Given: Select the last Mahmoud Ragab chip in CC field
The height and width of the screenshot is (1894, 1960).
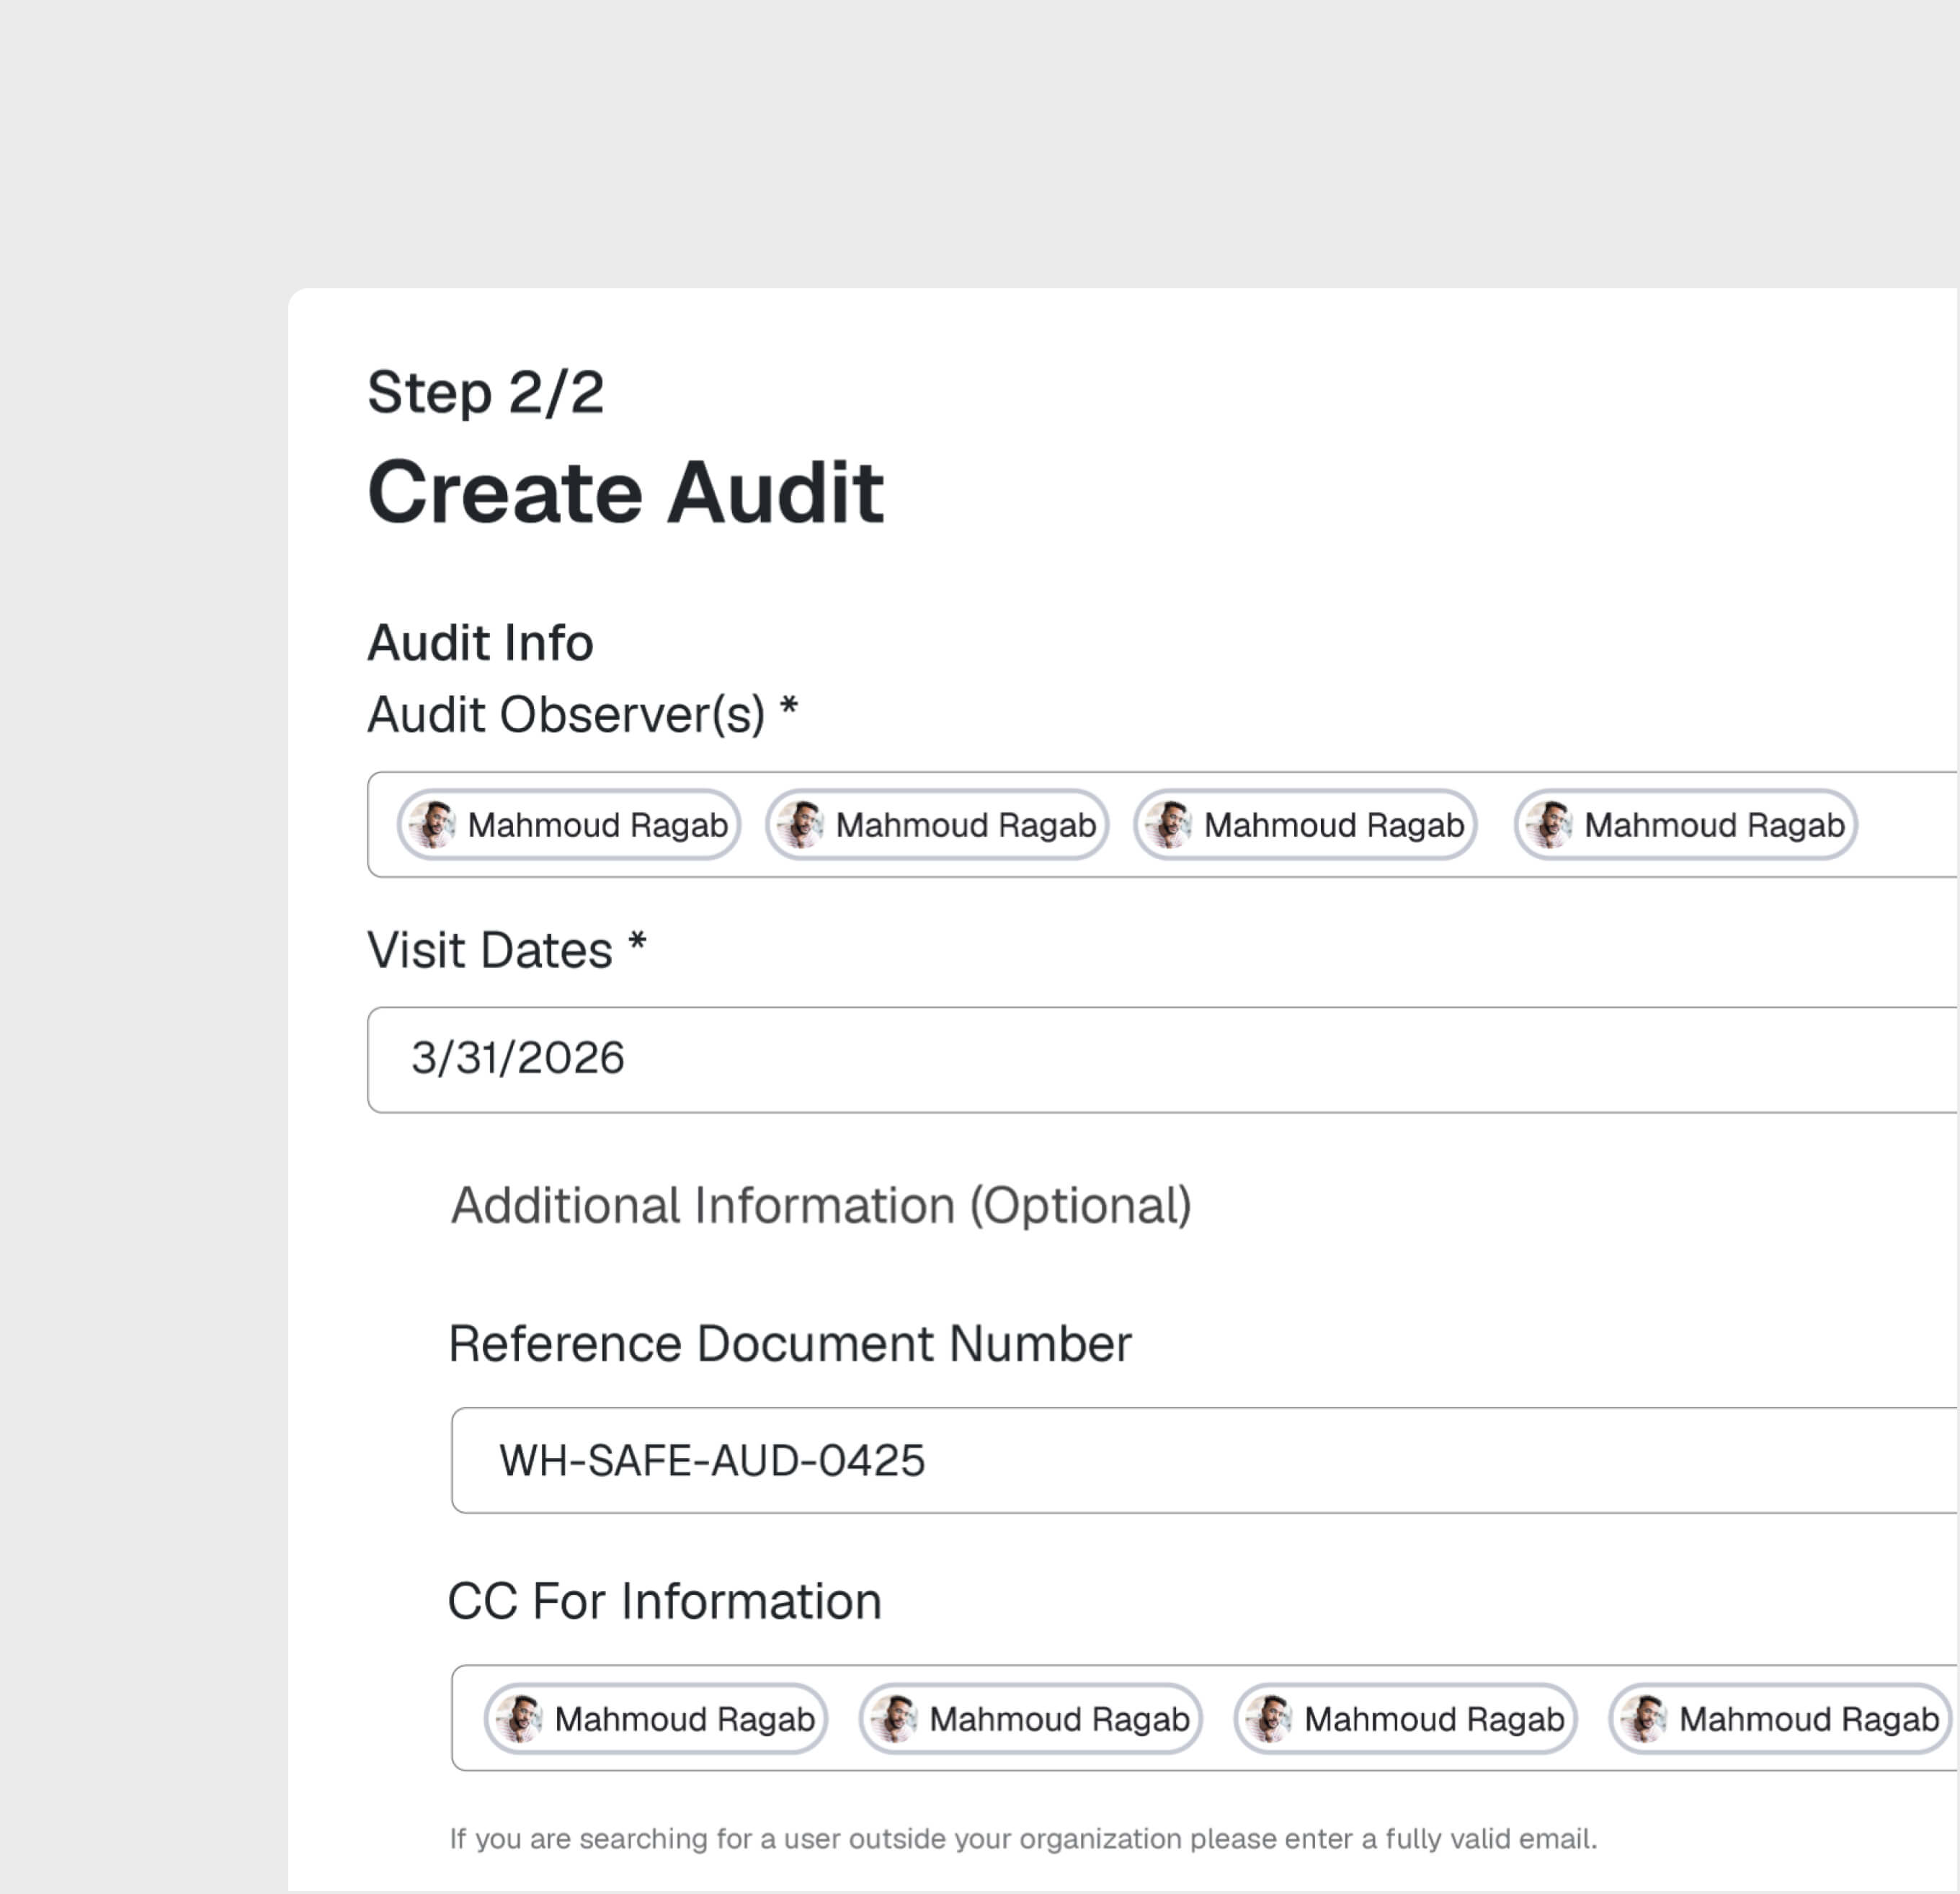Looking at the screenshot, I should 1780,1719.
